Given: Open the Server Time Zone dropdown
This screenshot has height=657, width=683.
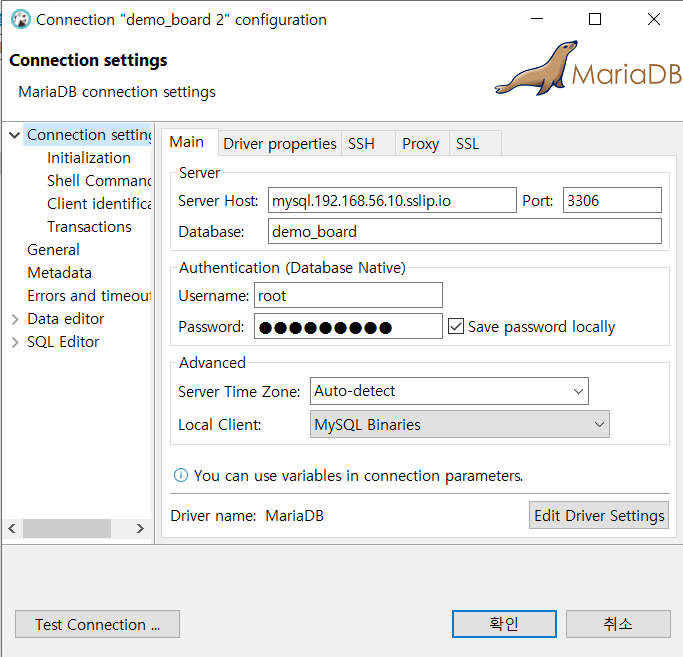Looking at the screenshot, I should point(449,391).
